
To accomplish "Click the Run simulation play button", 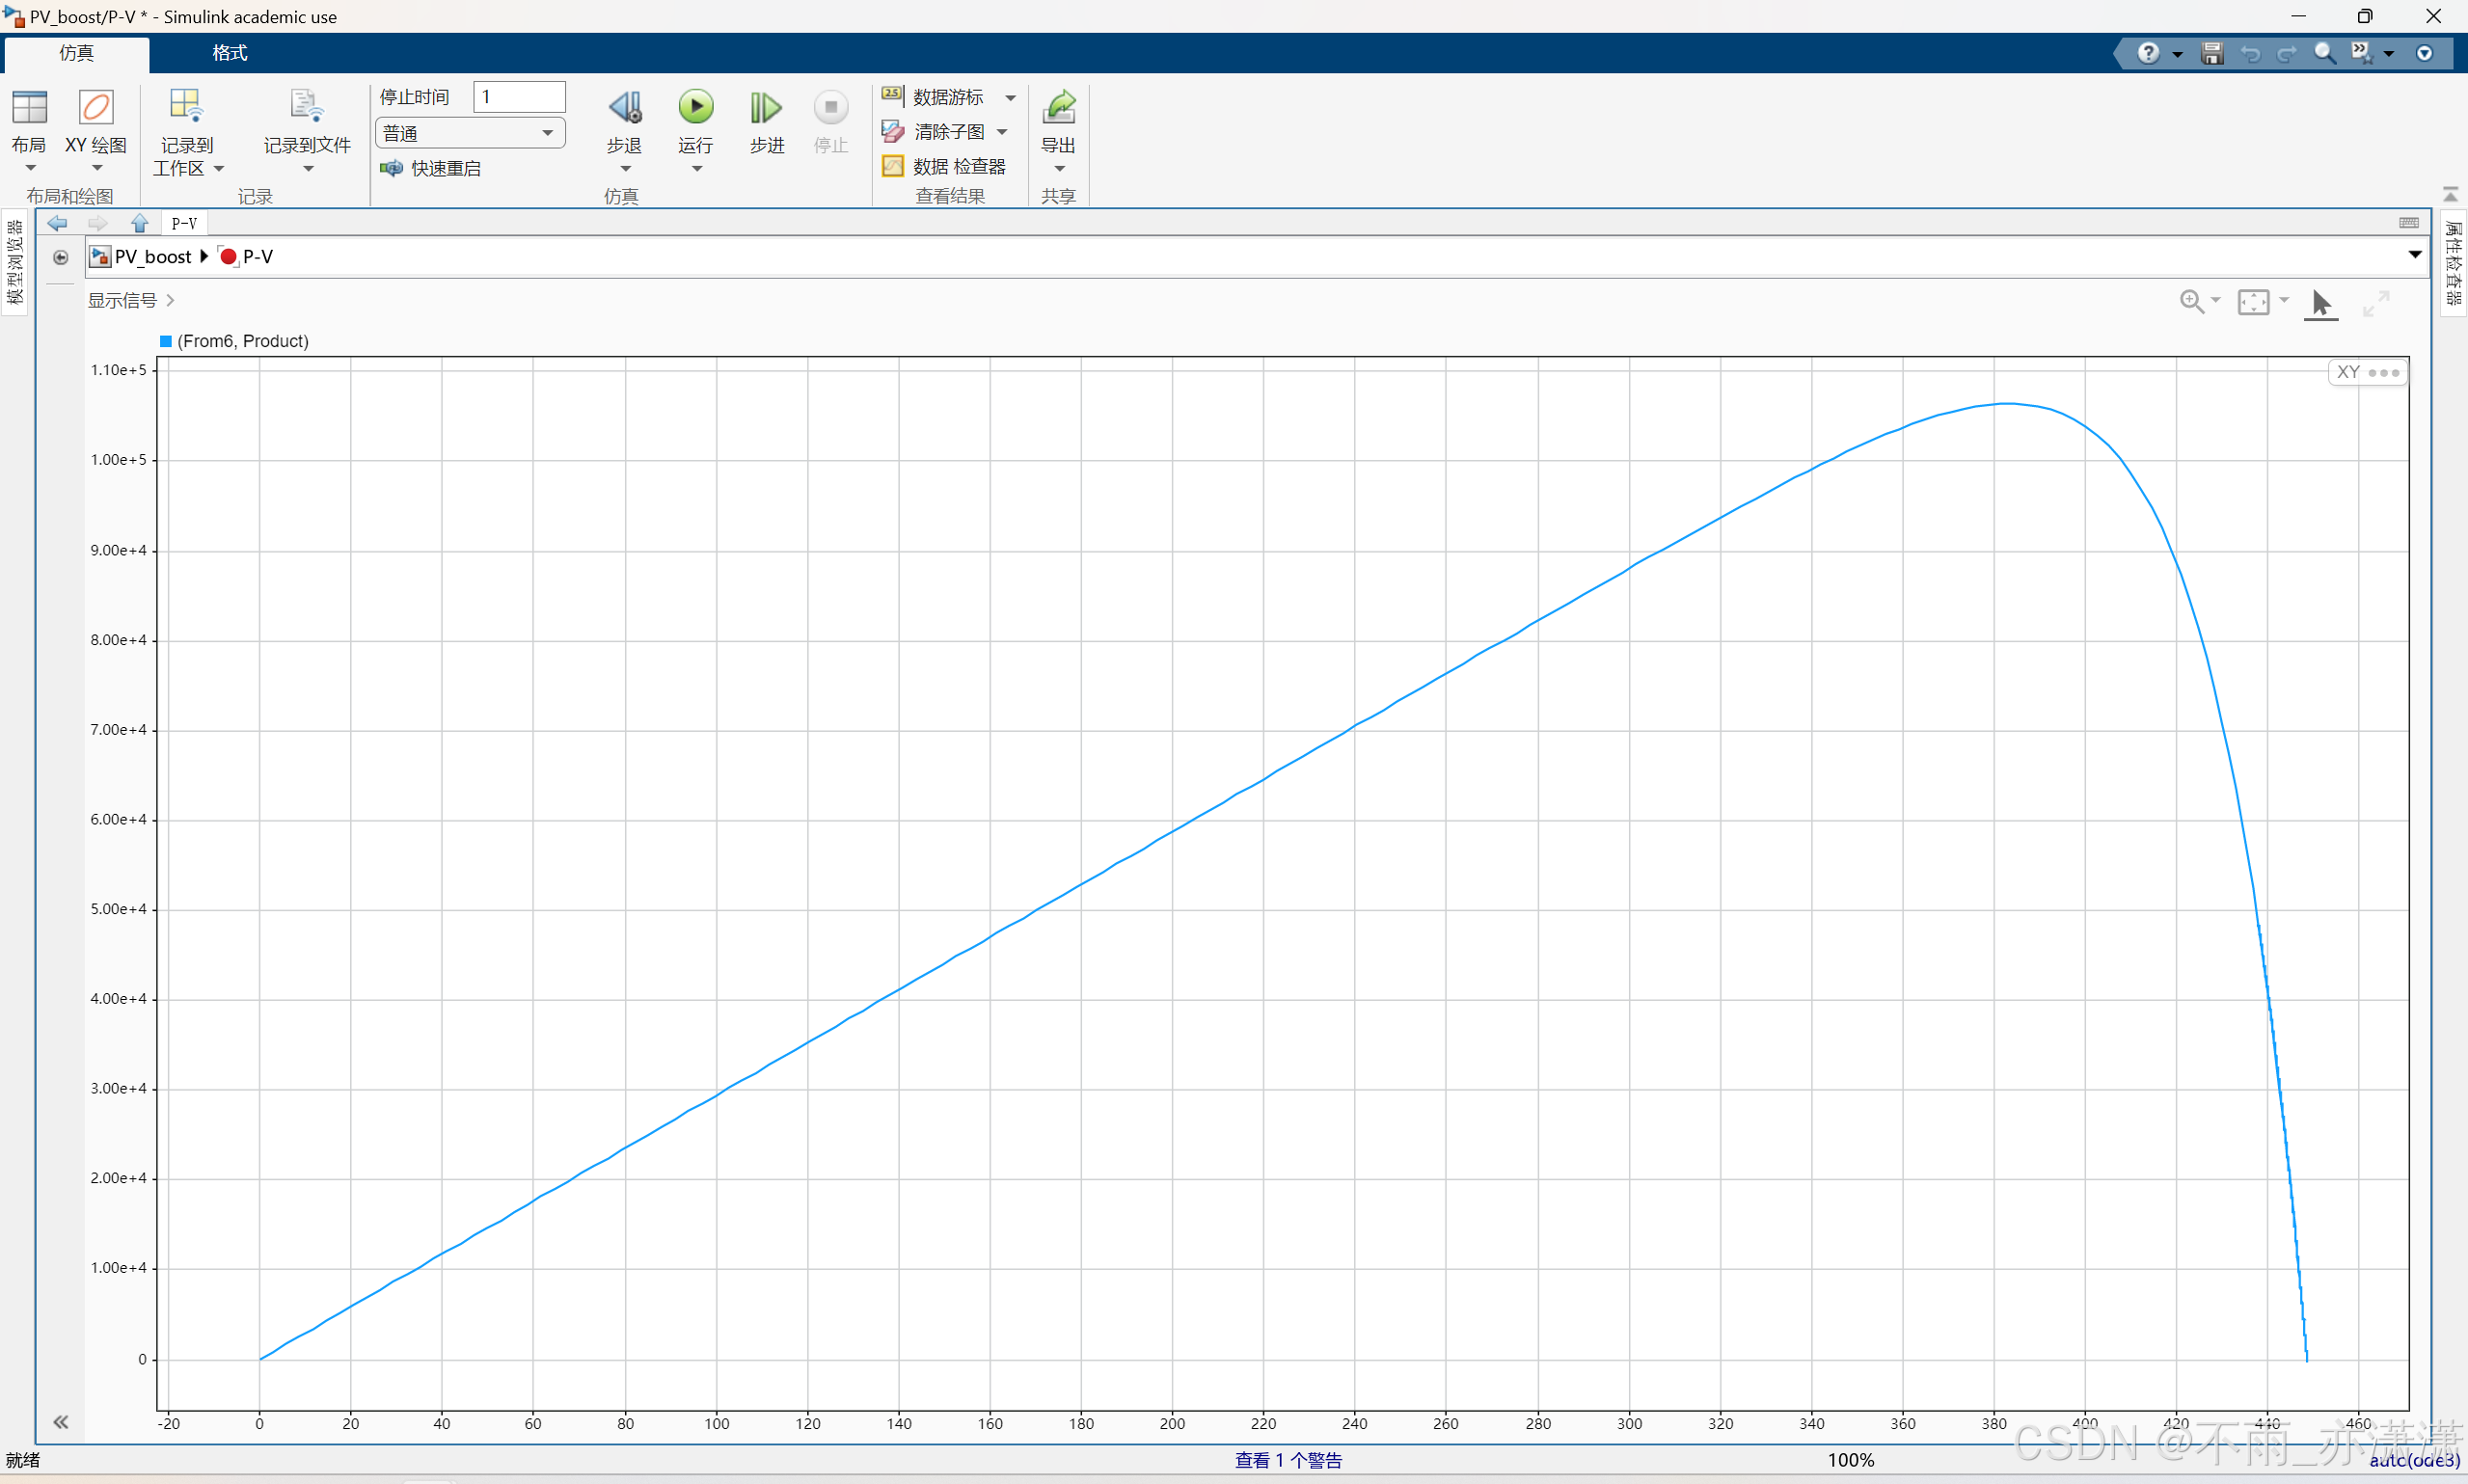I will point(695,107).
